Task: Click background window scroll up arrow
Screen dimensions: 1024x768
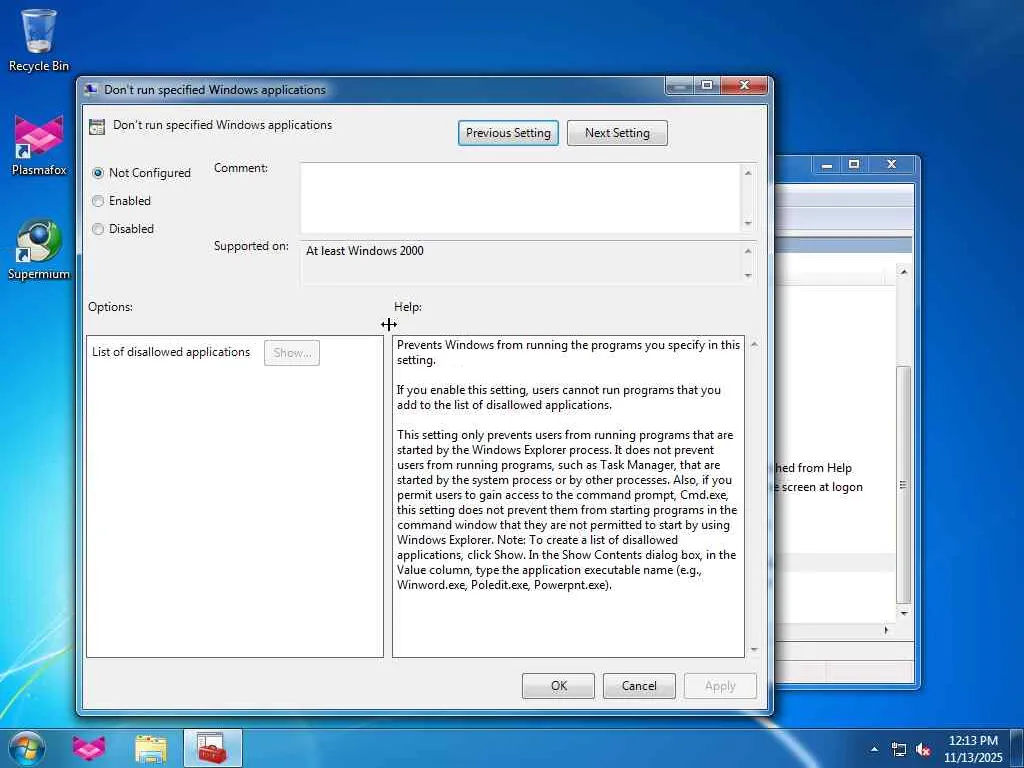Action: coord(903,272)
